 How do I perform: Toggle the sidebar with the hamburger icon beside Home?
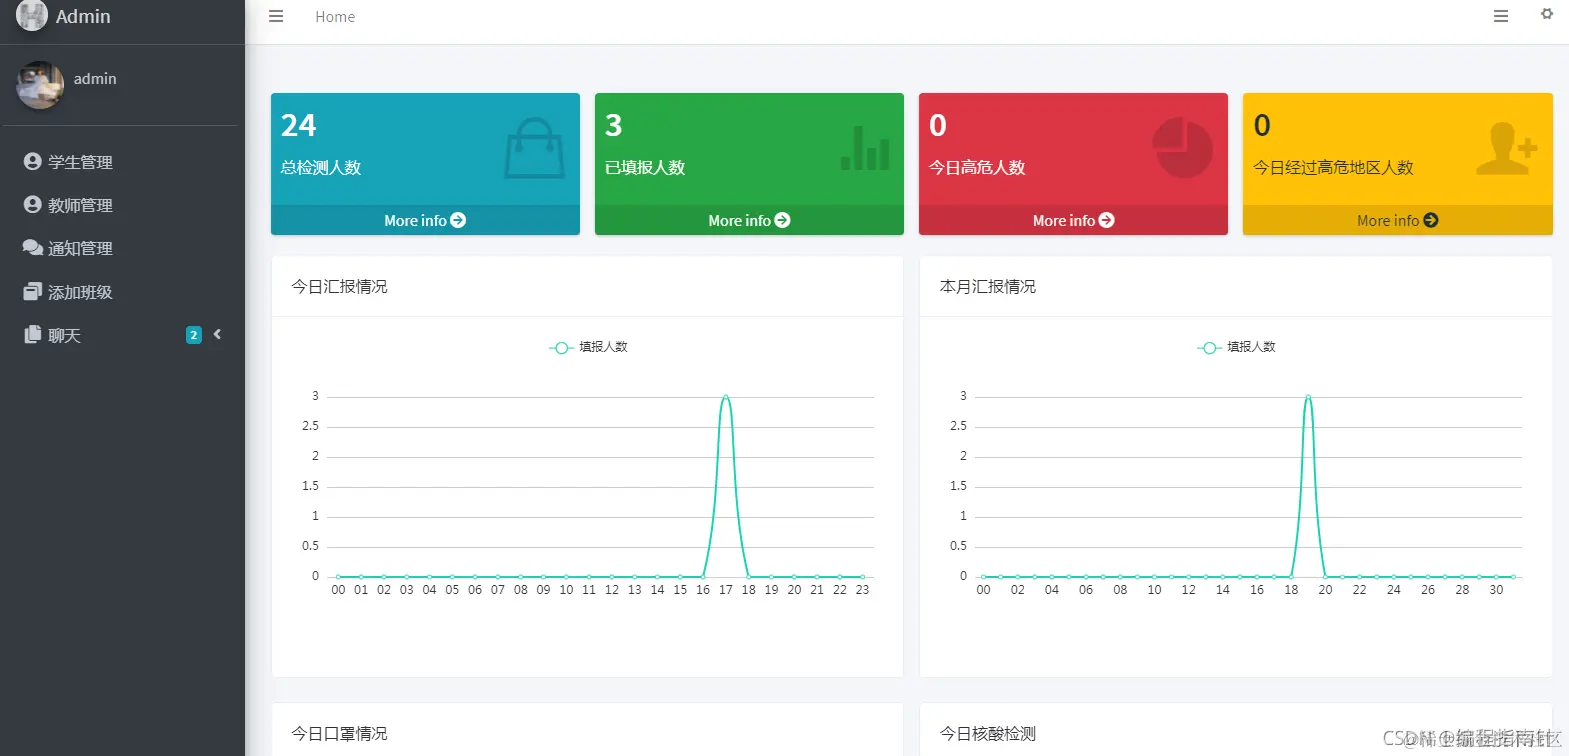click(x=276, y=16)
